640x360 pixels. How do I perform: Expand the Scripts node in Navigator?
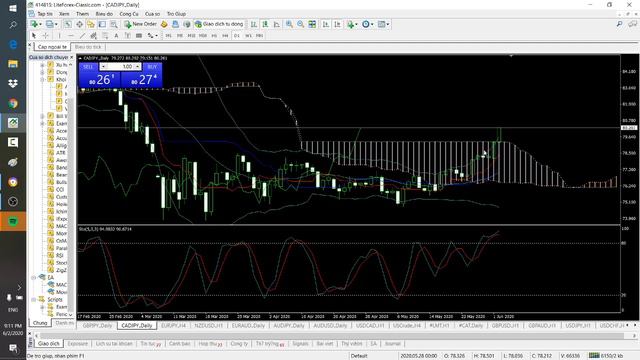click(33, 300)
